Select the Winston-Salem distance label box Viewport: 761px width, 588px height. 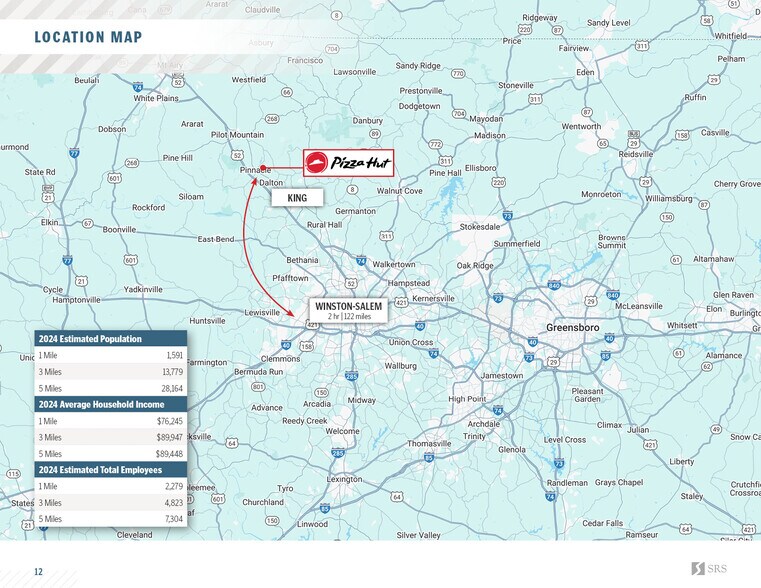342,310
